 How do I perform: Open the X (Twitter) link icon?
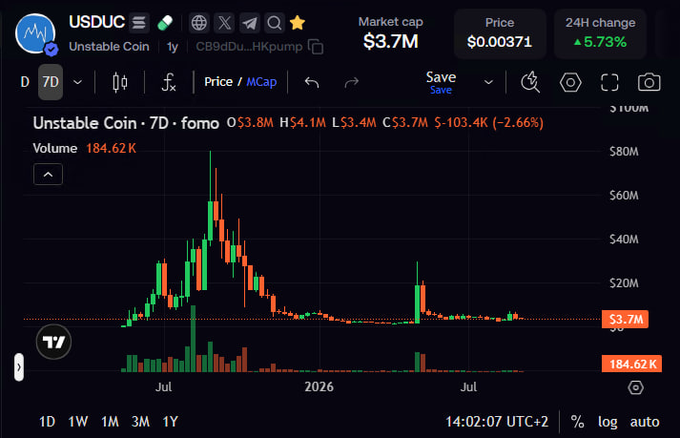click(224, 23)
